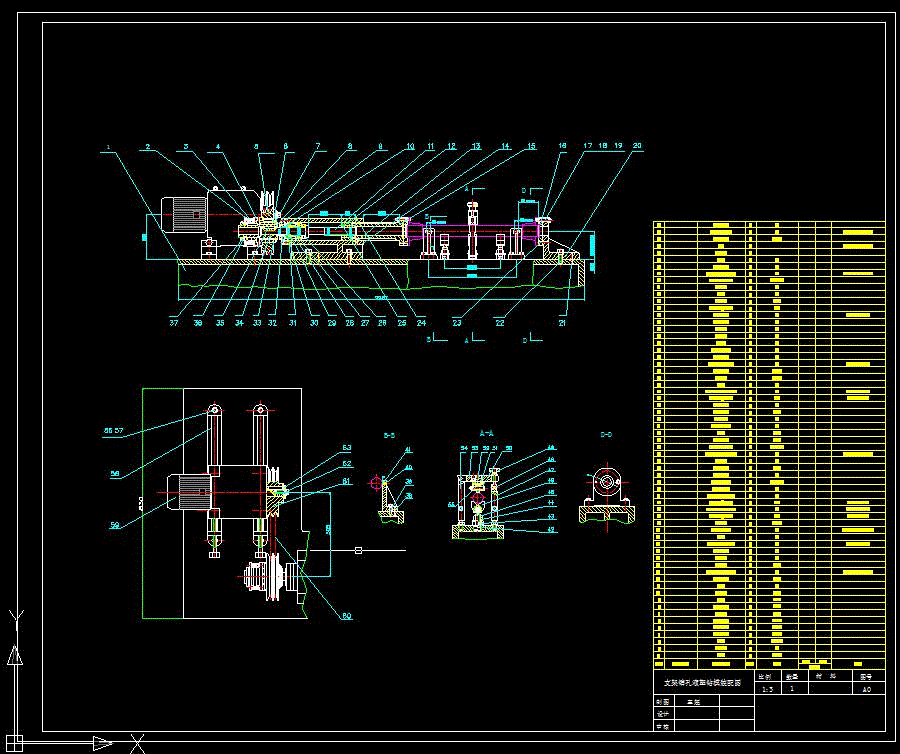Pick part number 31 under the assembly
The image size is (900, 754).
[x=293, y=323]
